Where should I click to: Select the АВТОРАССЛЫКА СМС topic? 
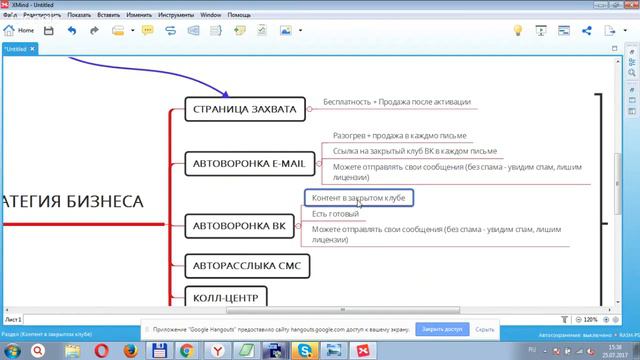(247, 266)
